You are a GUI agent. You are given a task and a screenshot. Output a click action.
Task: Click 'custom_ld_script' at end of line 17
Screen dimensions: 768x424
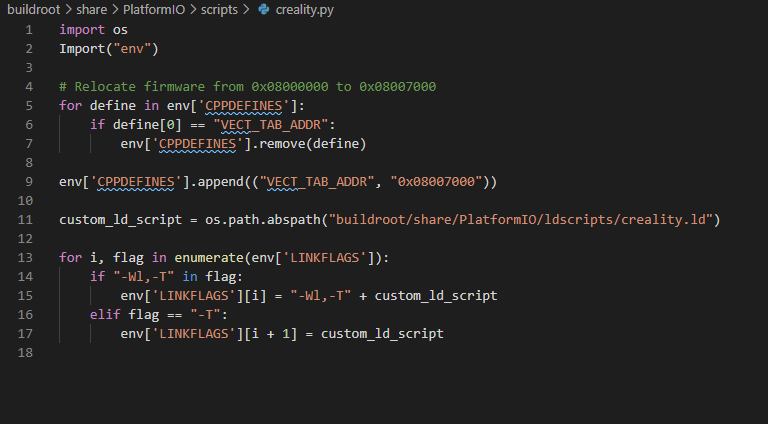point(382,334)
